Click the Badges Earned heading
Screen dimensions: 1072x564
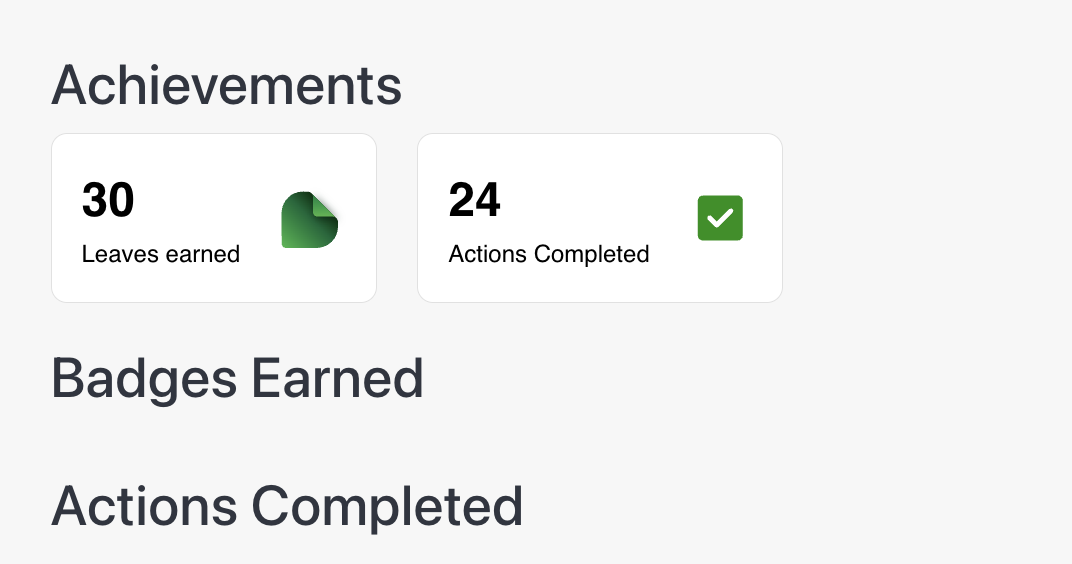pyautogui.click(x=237, y=378)
